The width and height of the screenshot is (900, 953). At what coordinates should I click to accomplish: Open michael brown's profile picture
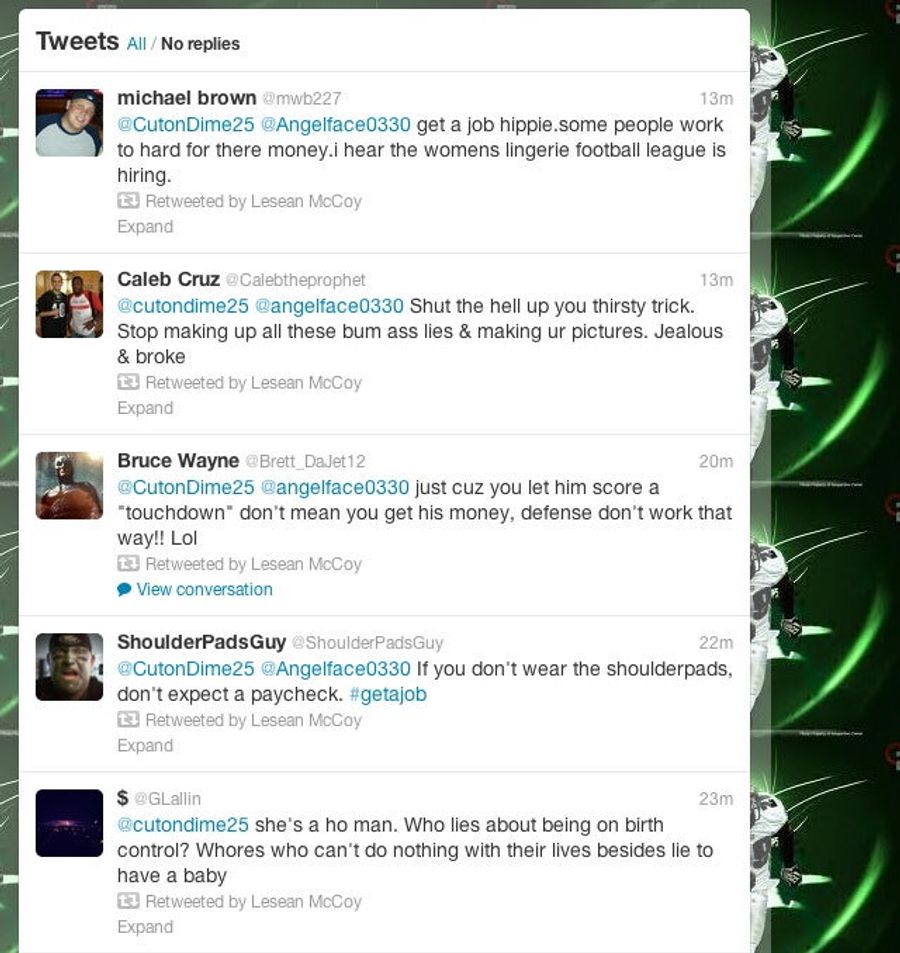tap(69, 123)
